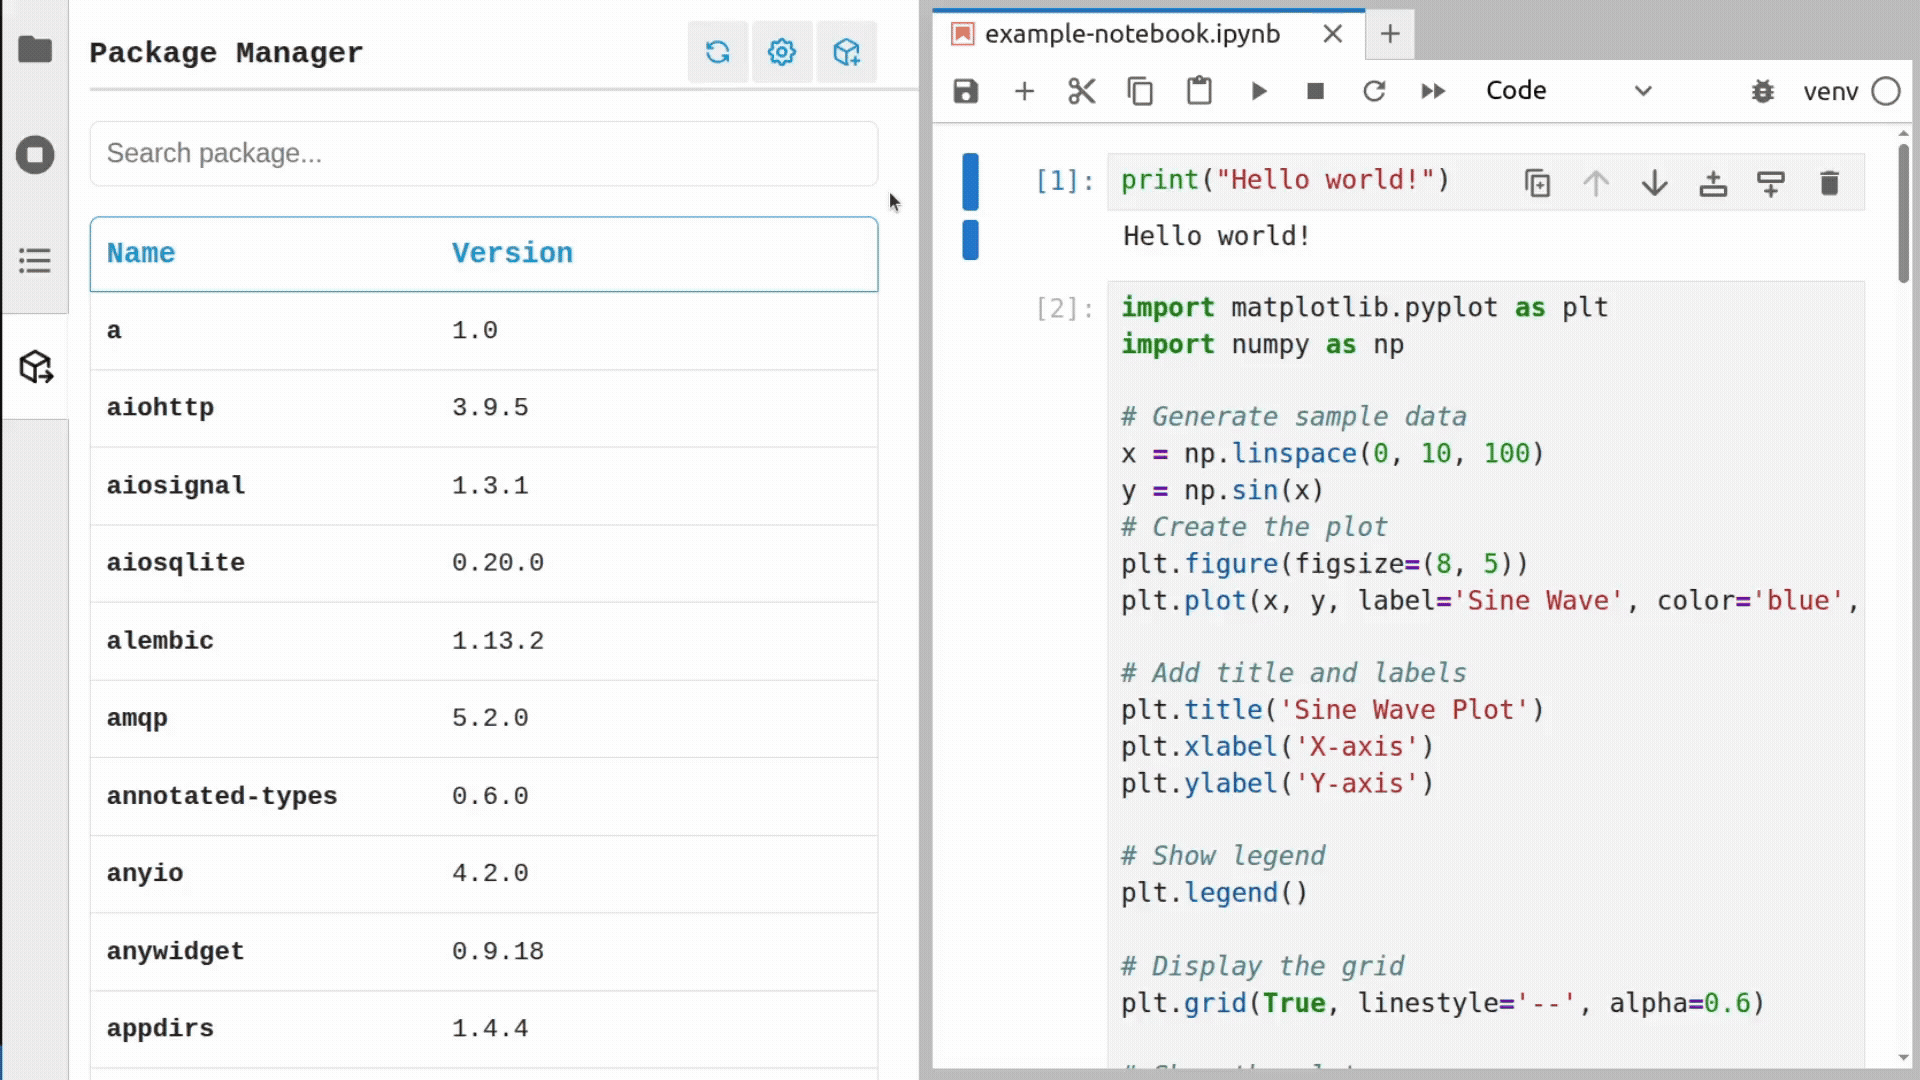Open the file browser in the sidebar

[35, 48]
